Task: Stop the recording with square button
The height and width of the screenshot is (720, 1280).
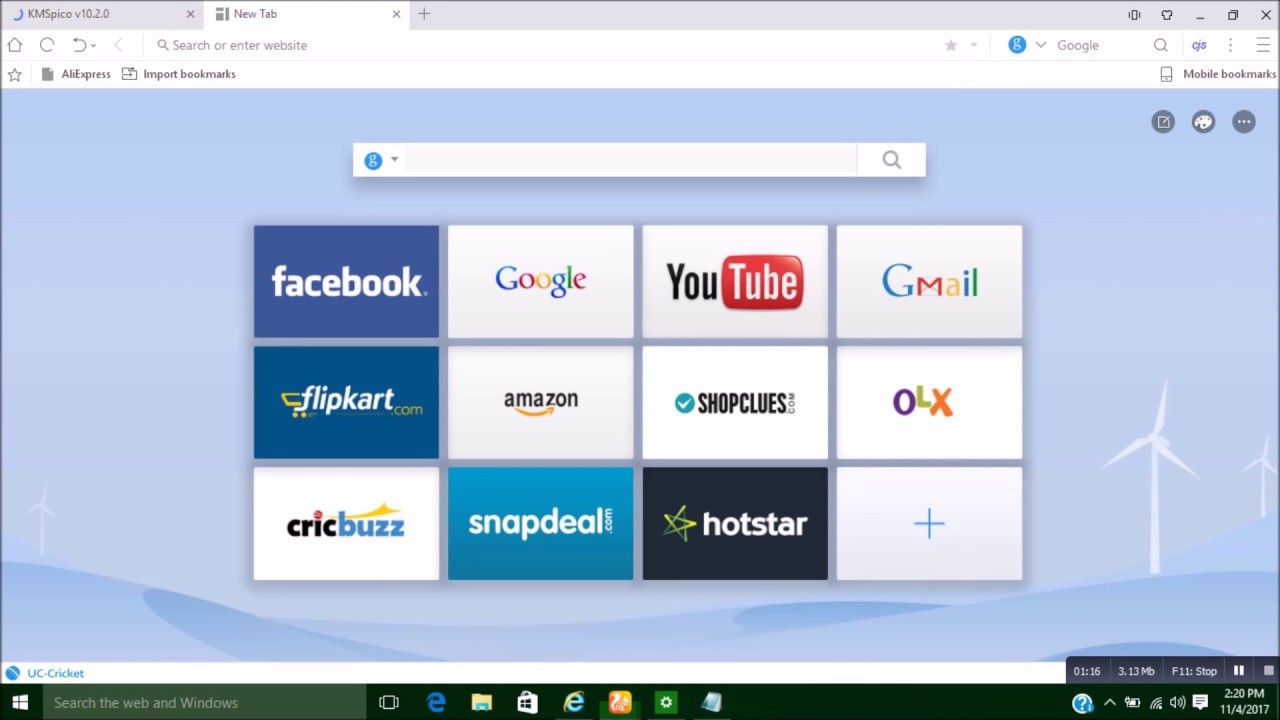Action: point(1269,671)
